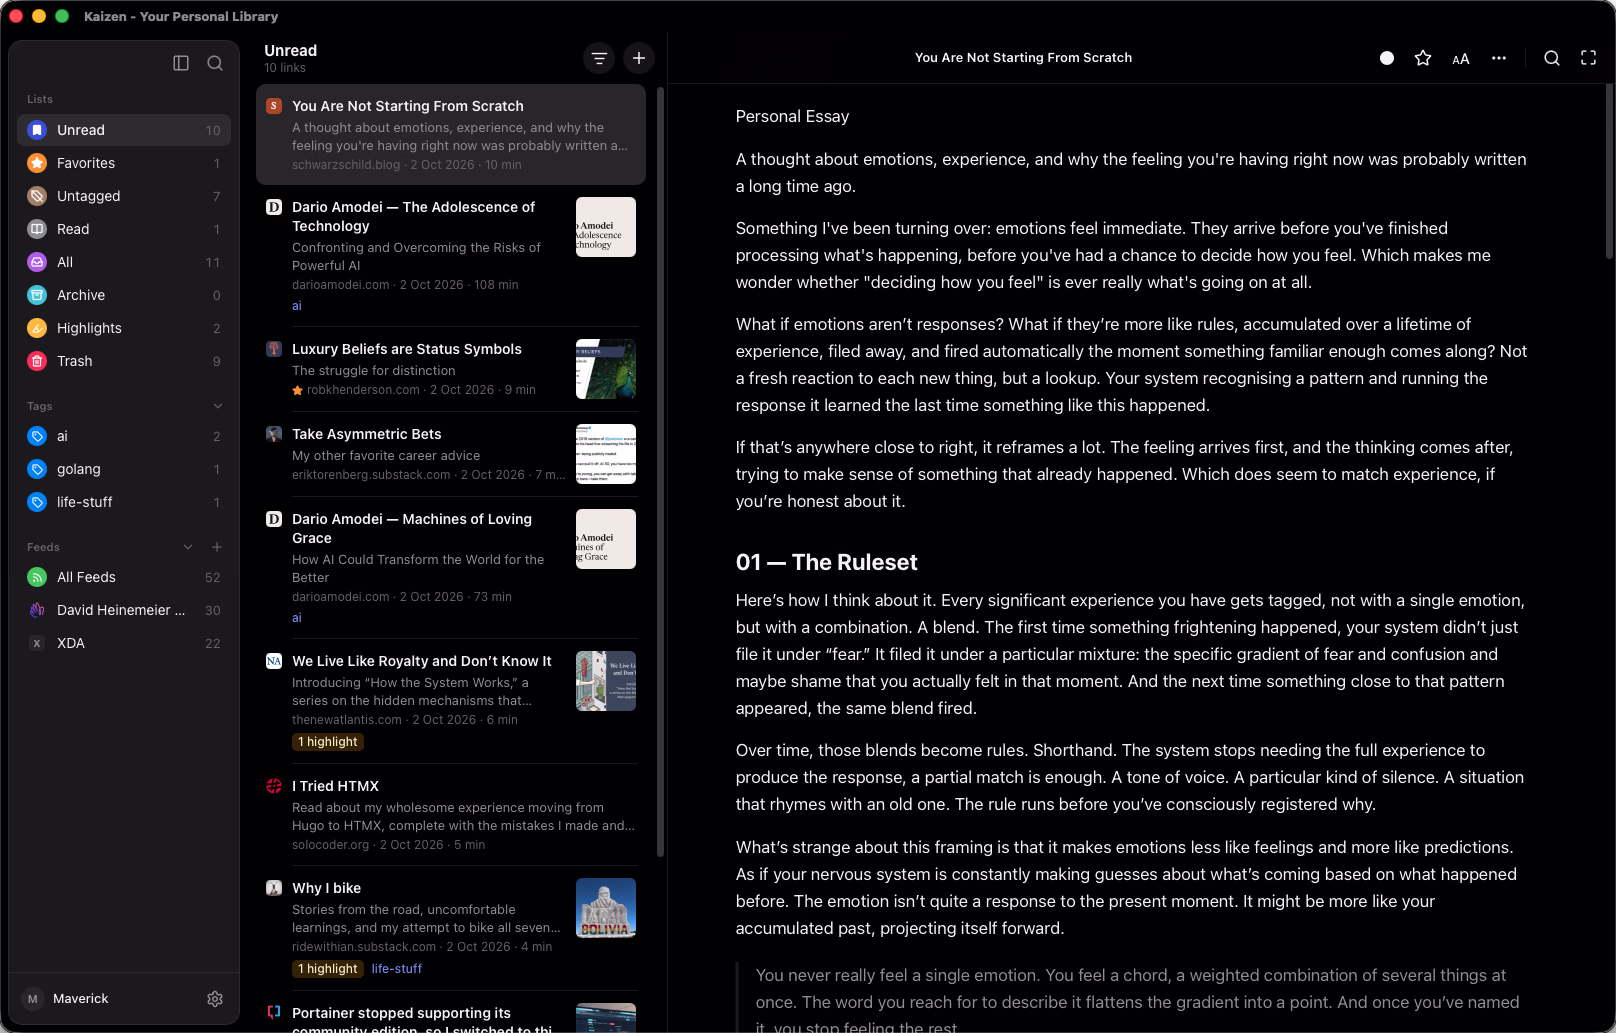1616x1033 pixels.
Task: Open the Read list
Action: click(124, 229)
